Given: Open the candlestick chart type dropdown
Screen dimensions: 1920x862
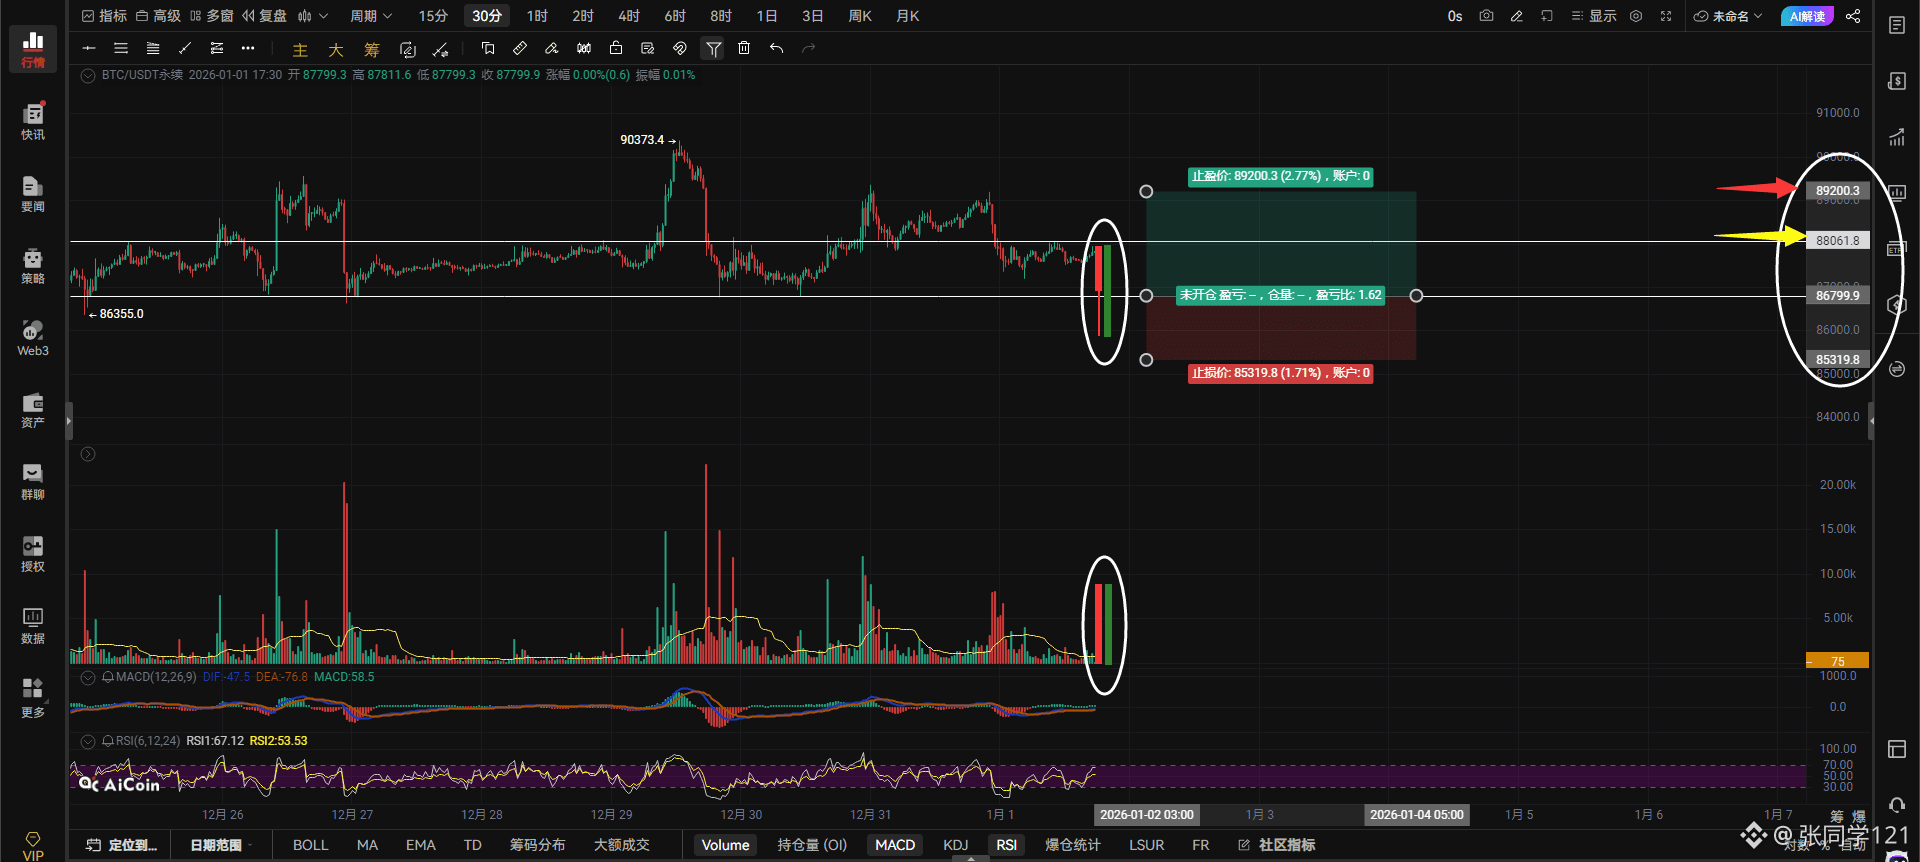Looking at the screenshot, I should (313, 16).
